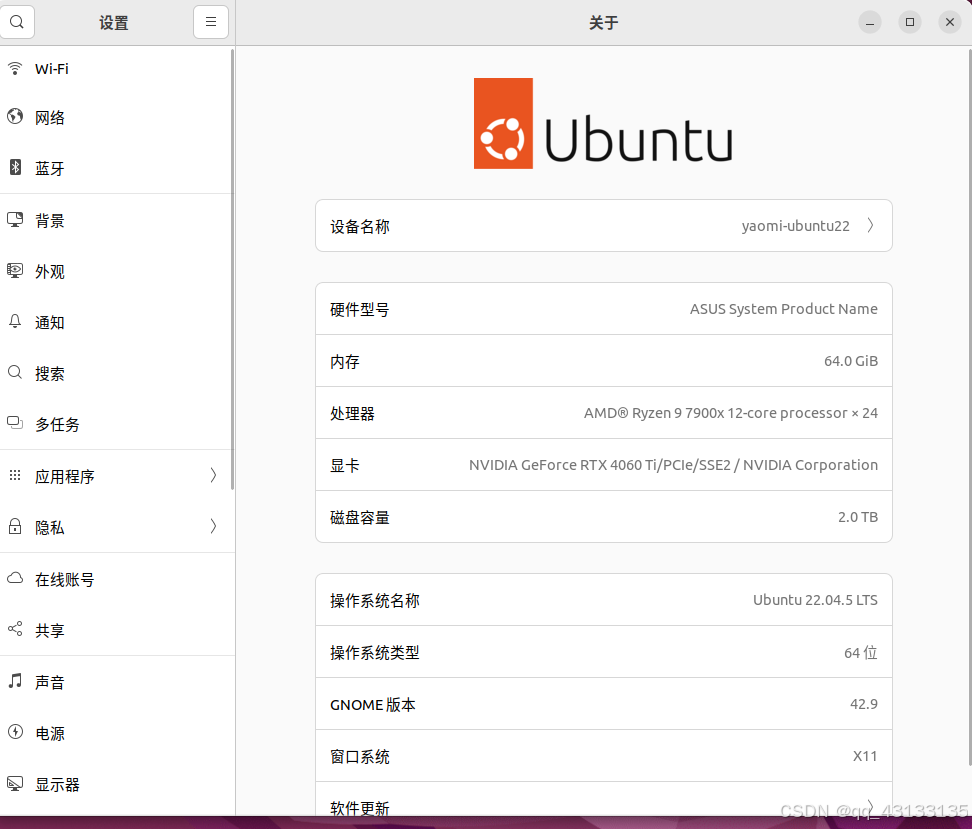Viewport: 972px width, 829px height.
Task: Open the 外观 panel
Action: pos(117,271)
